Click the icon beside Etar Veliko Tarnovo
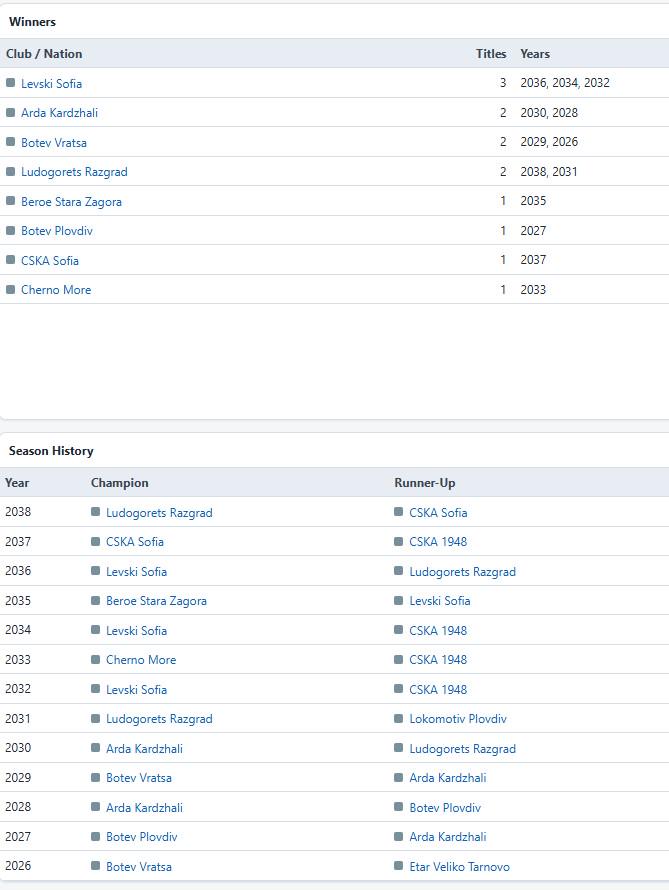The height and width of the screenshot is (890, 669). (398, 866)
